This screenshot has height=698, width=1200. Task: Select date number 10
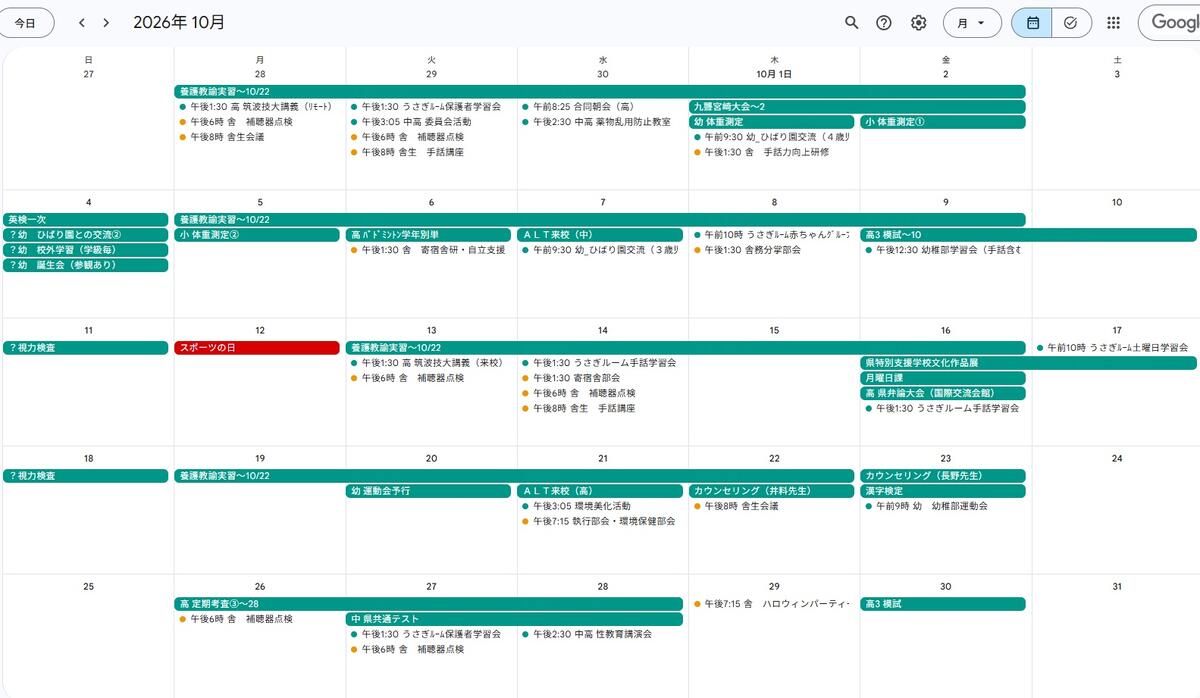pyautogui.click(x=1117, y=202)
